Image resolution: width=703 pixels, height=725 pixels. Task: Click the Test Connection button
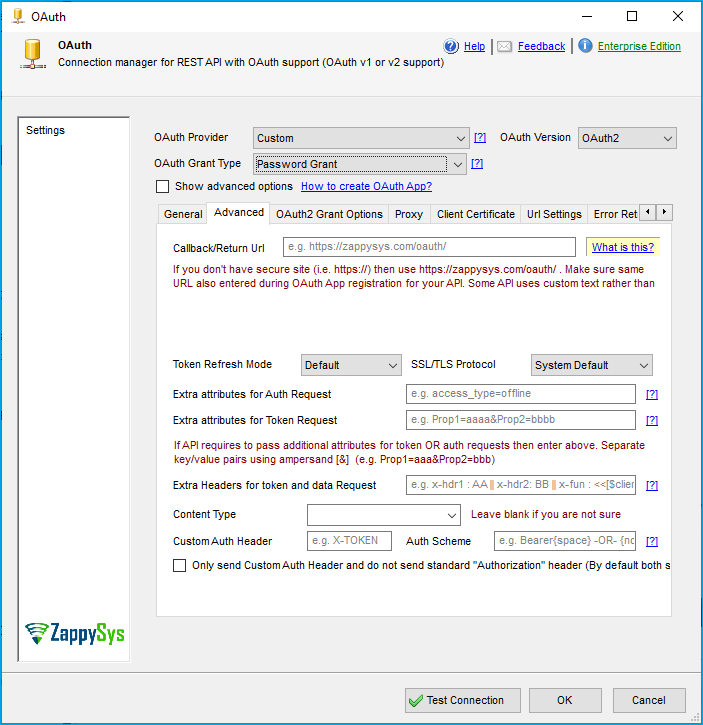click(x=463, y=700)
